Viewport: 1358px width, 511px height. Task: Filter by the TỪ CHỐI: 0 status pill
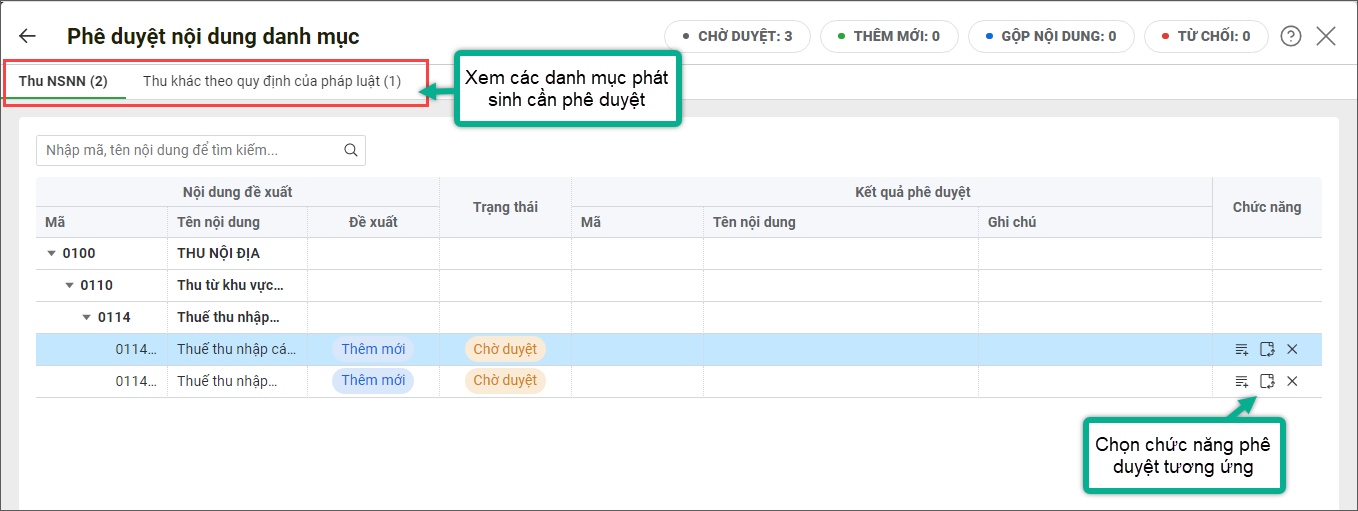(1205, 37)
